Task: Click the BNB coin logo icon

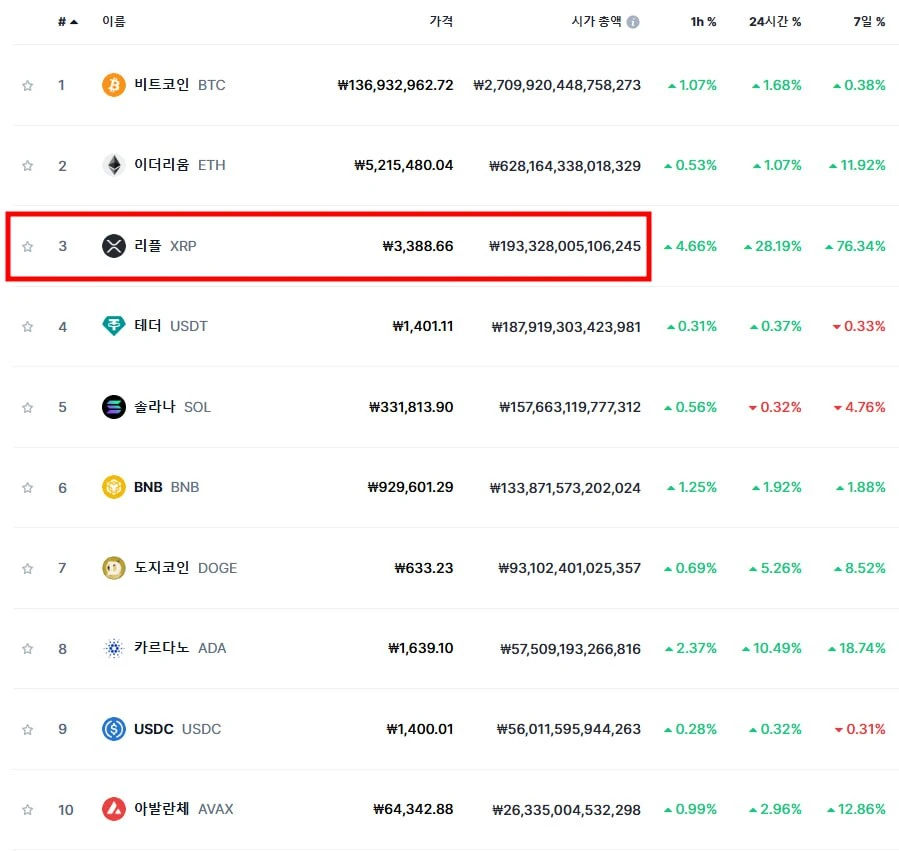Action: coord(114,487)
